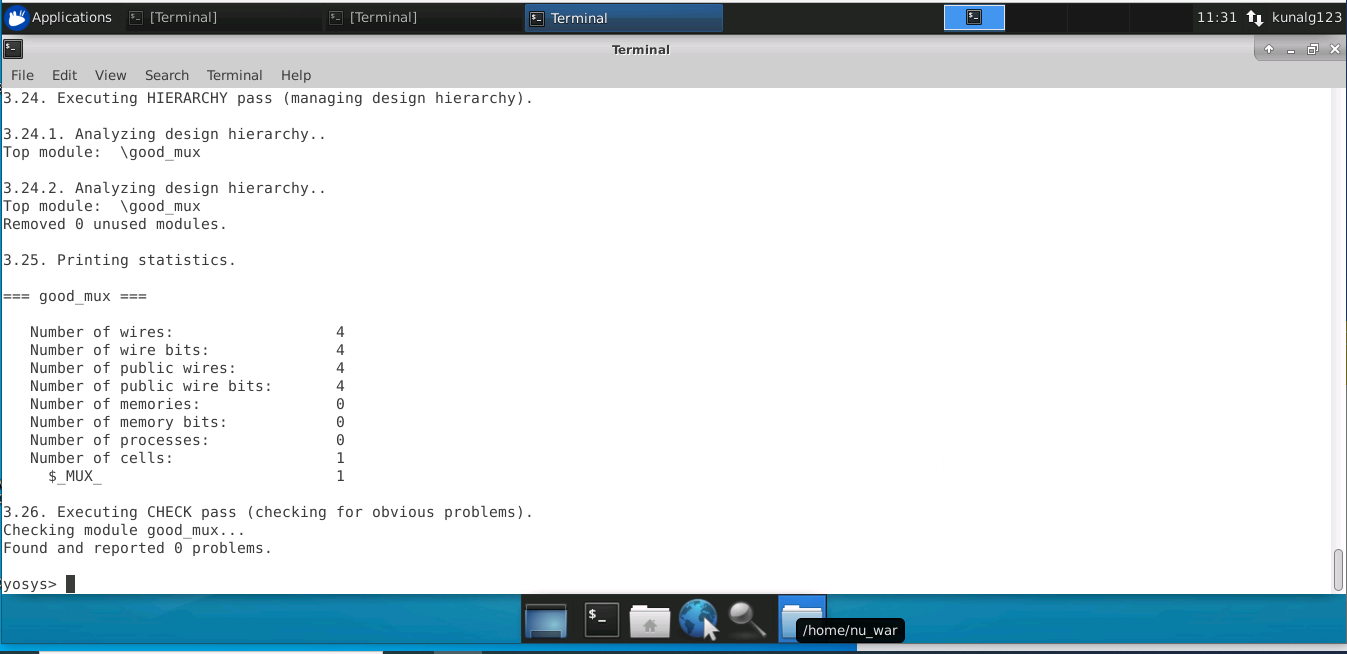
Task: Launch the terminal emulator from the bottom dock
Action: (x=601, y=619)
